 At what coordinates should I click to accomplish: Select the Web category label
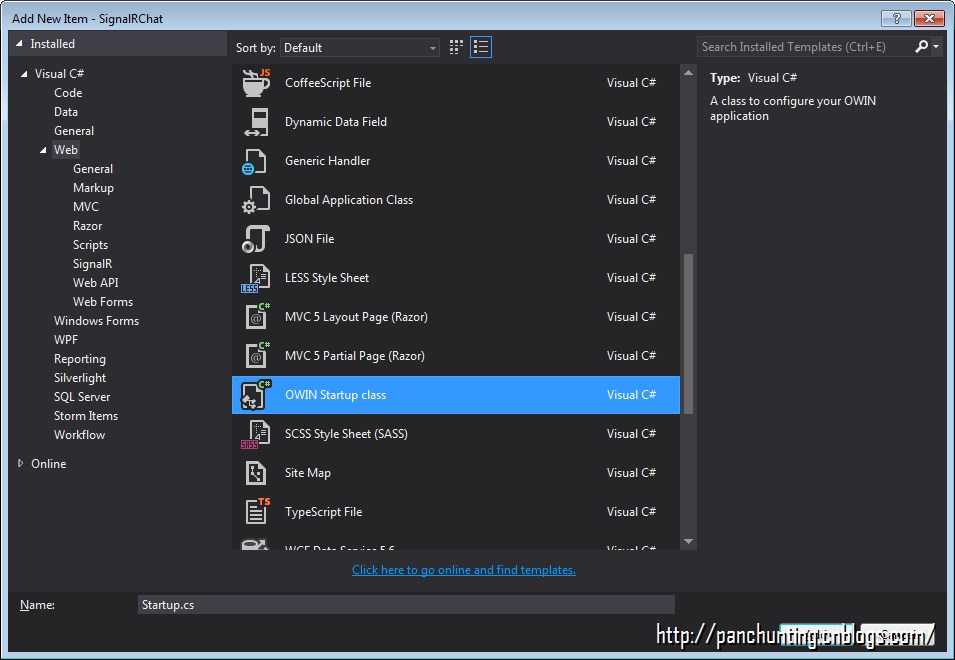[x=66, y=150]
